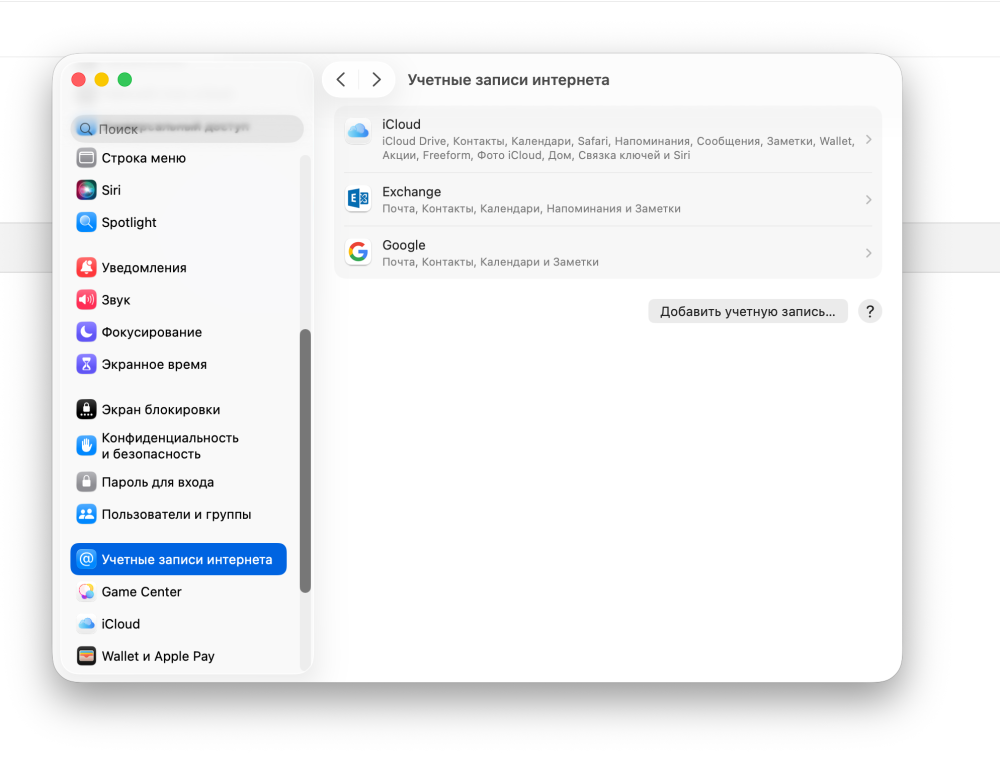The image size is (1000, 775).
Task: Select Spotlight label in sidebar
Action: click(x=129, y=222)
